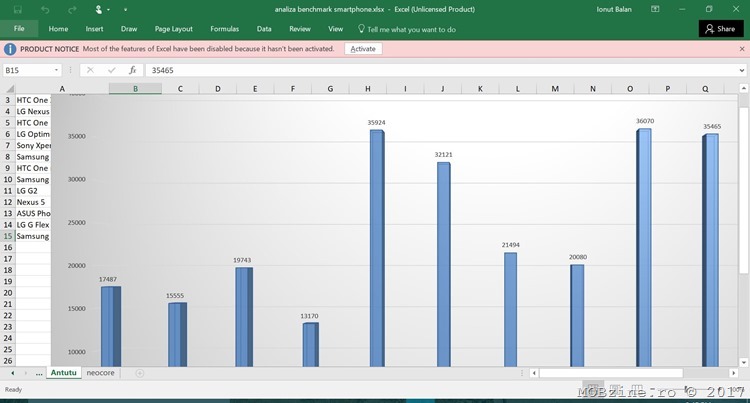This screenshot has width=750, height=403.
Task: Click the Enter checkmark formula icon
Action: (111, 70)
